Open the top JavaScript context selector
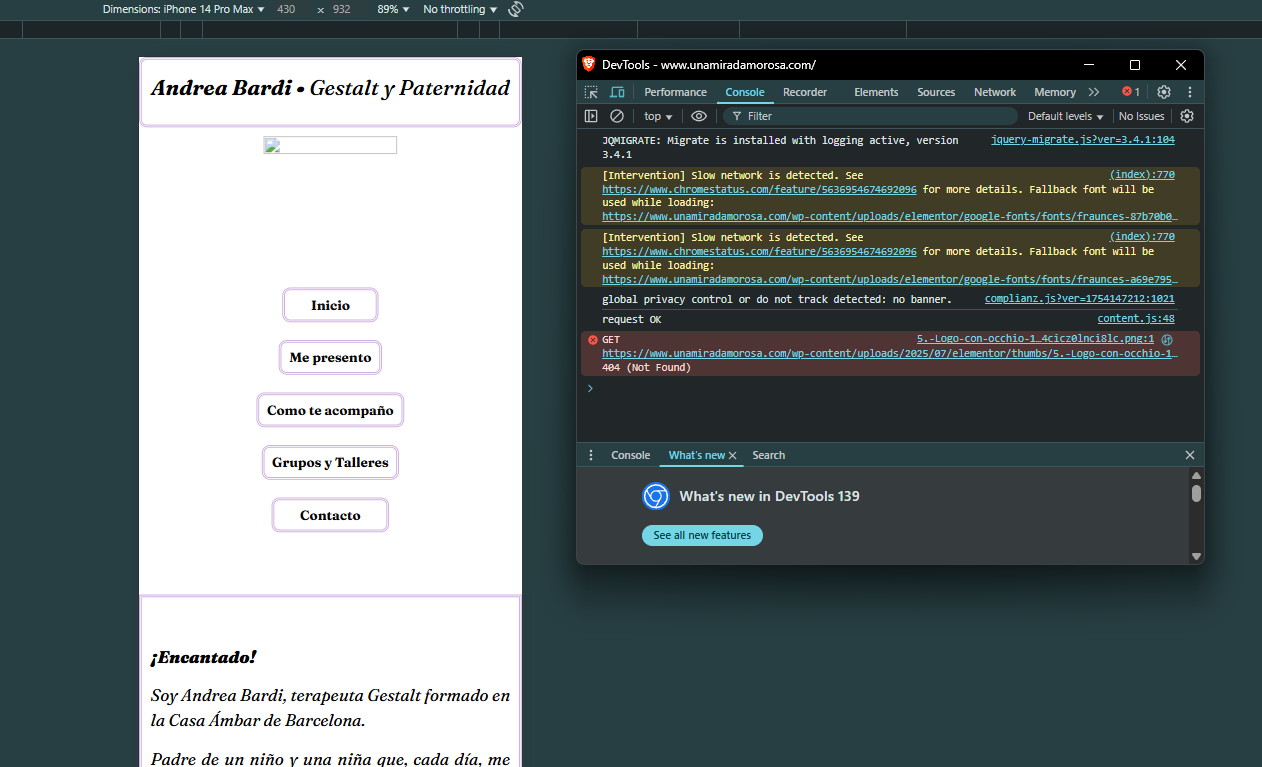The height and width of the screenshot is (767, 1262). pyautogui.click(x=658, y=116)
